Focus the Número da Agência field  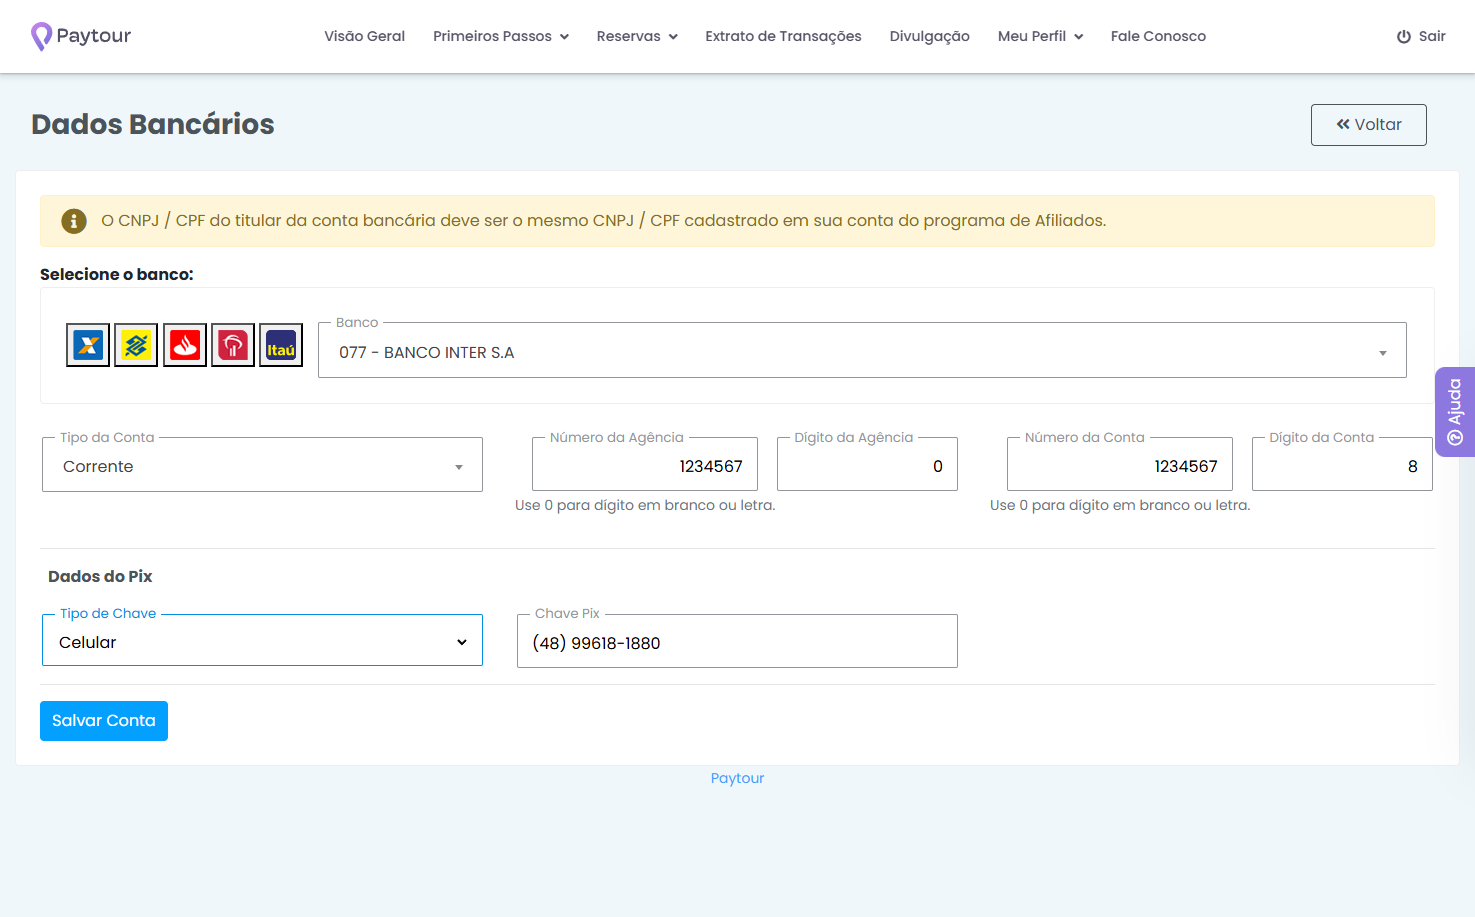click(645, 466)
